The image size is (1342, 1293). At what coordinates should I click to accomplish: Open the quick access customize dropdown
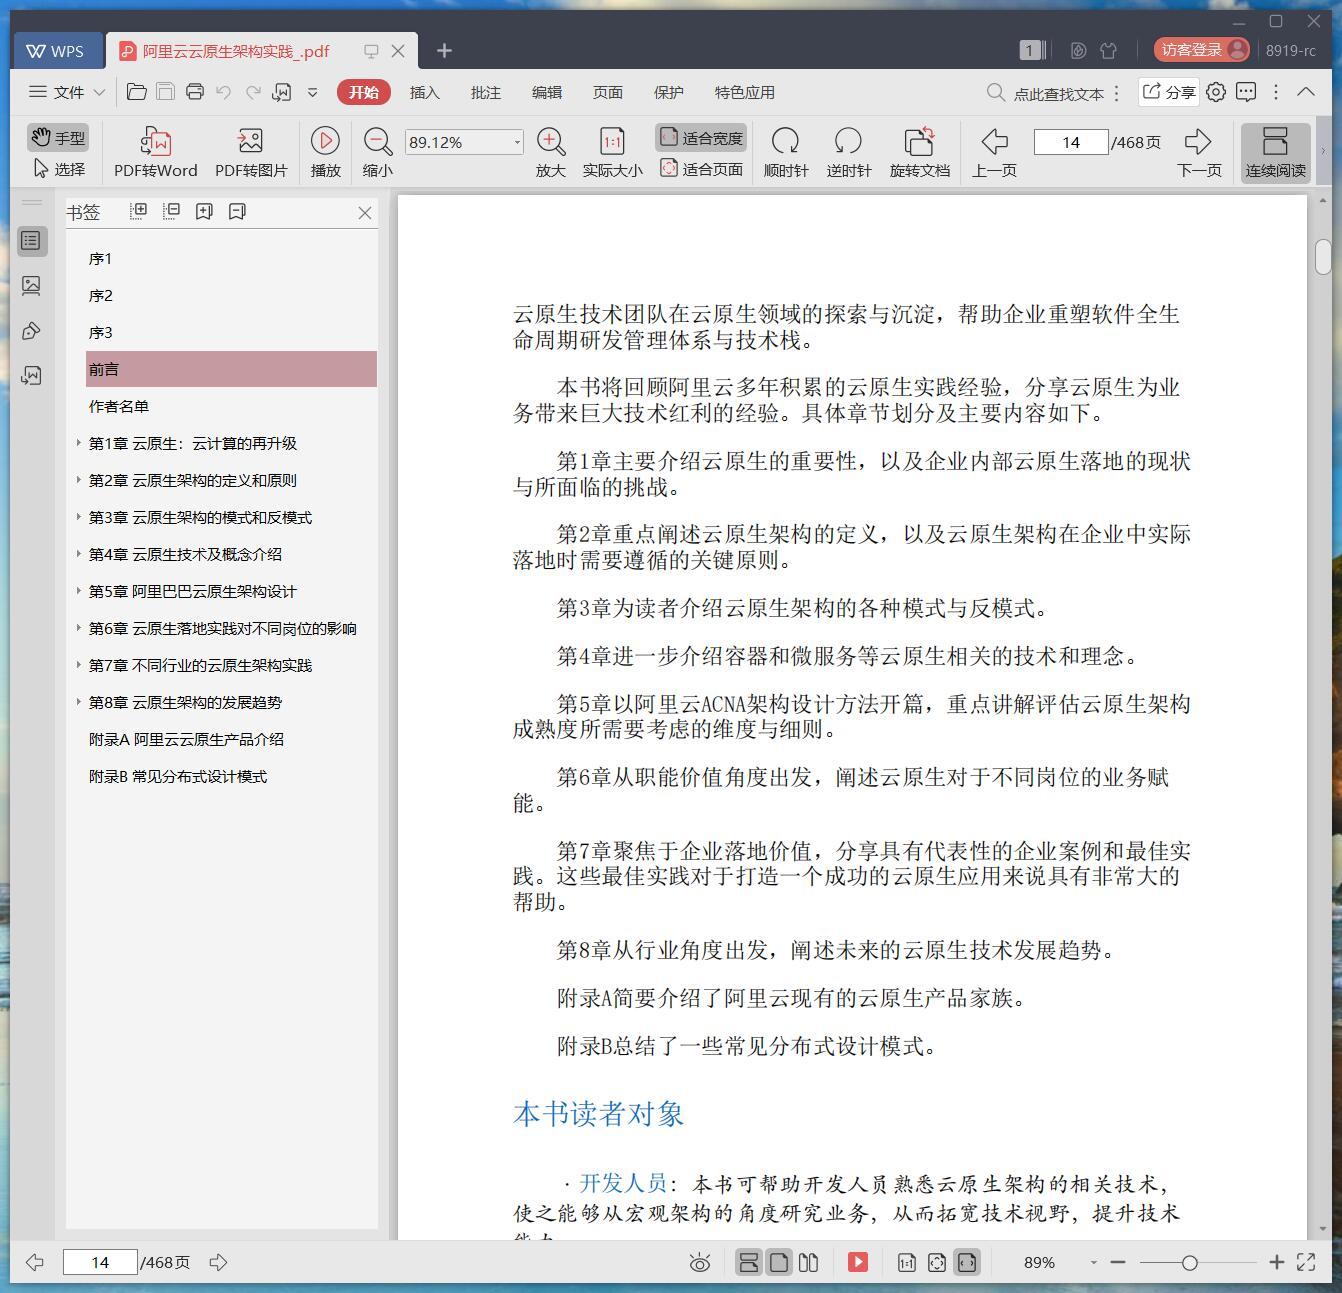pyautogui.click(x=312, y=92)
